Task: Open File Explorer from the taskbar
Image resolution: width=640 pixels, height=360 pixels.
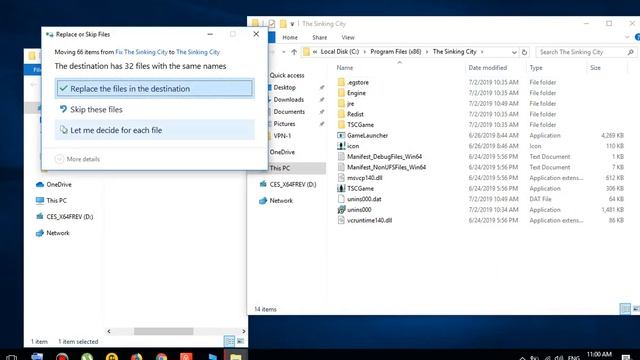Action: (236, 356)
